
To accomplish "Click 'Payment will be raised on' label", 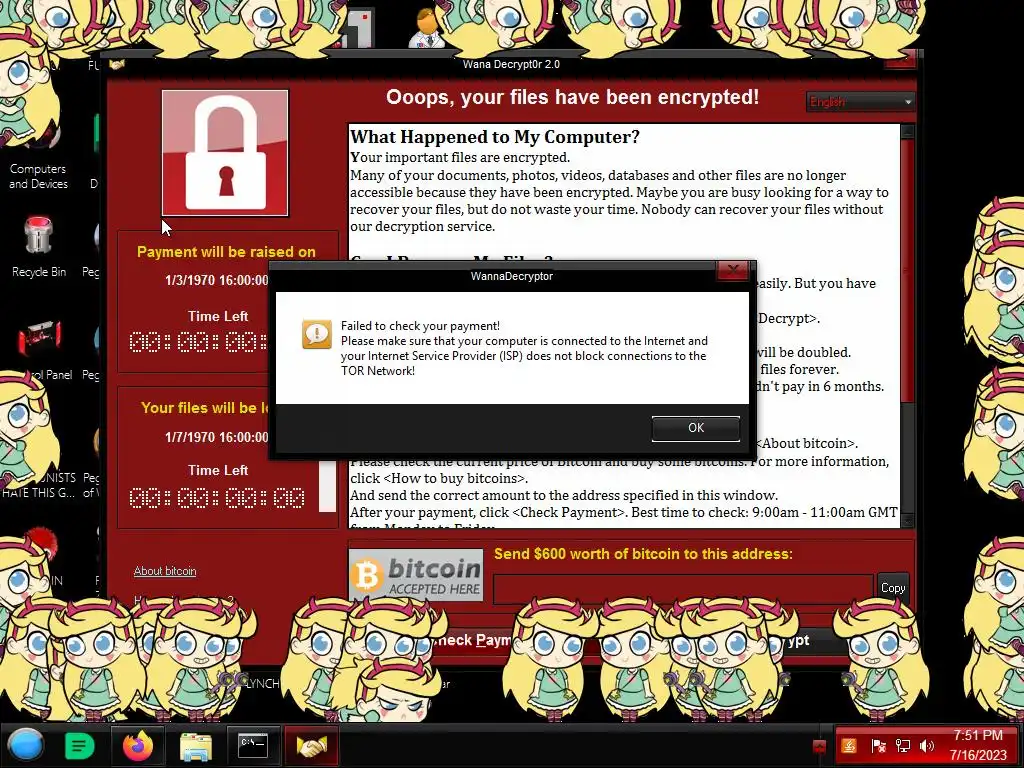I will 226,252.
